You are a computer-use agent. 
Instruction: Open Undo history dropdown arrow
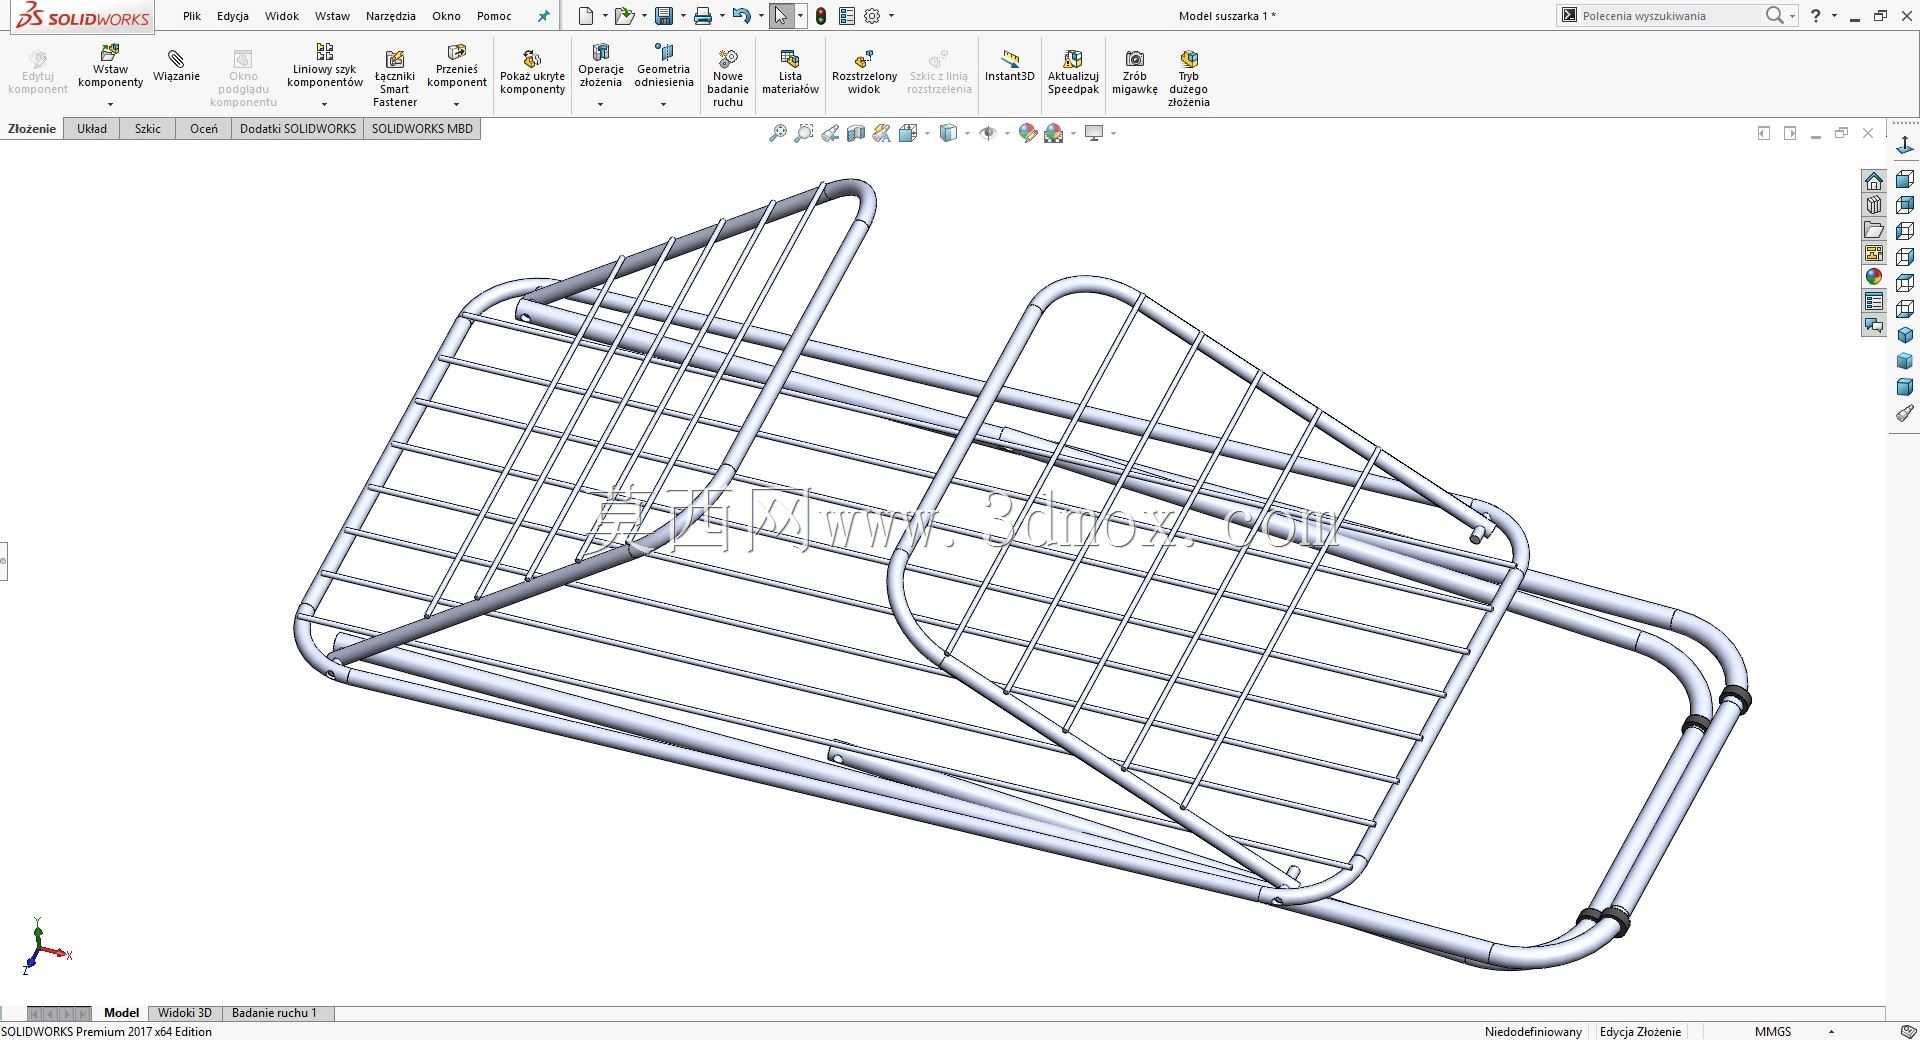[761, 16]
